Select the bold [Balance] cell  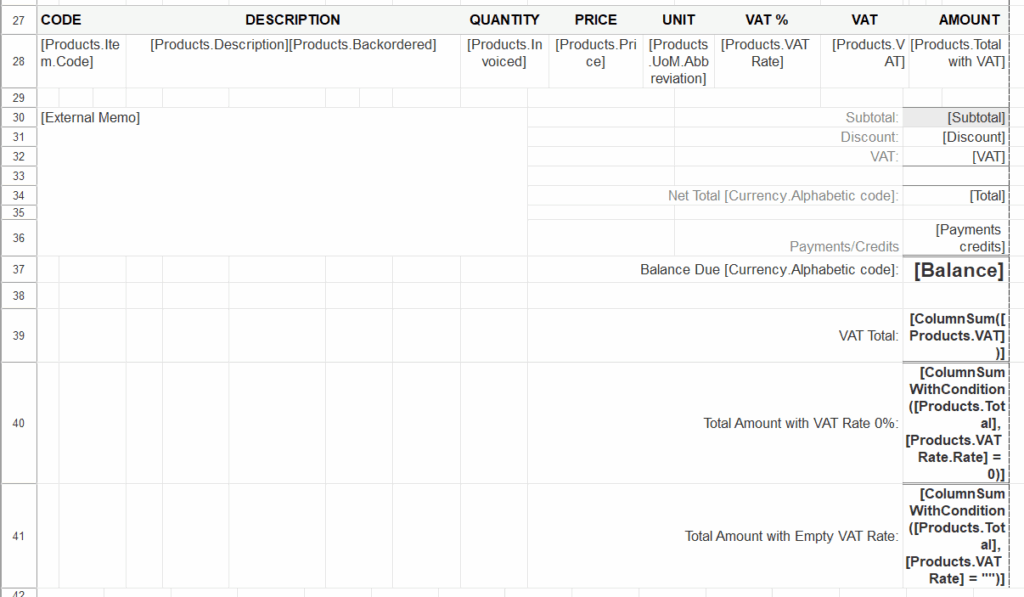(955, 270)
